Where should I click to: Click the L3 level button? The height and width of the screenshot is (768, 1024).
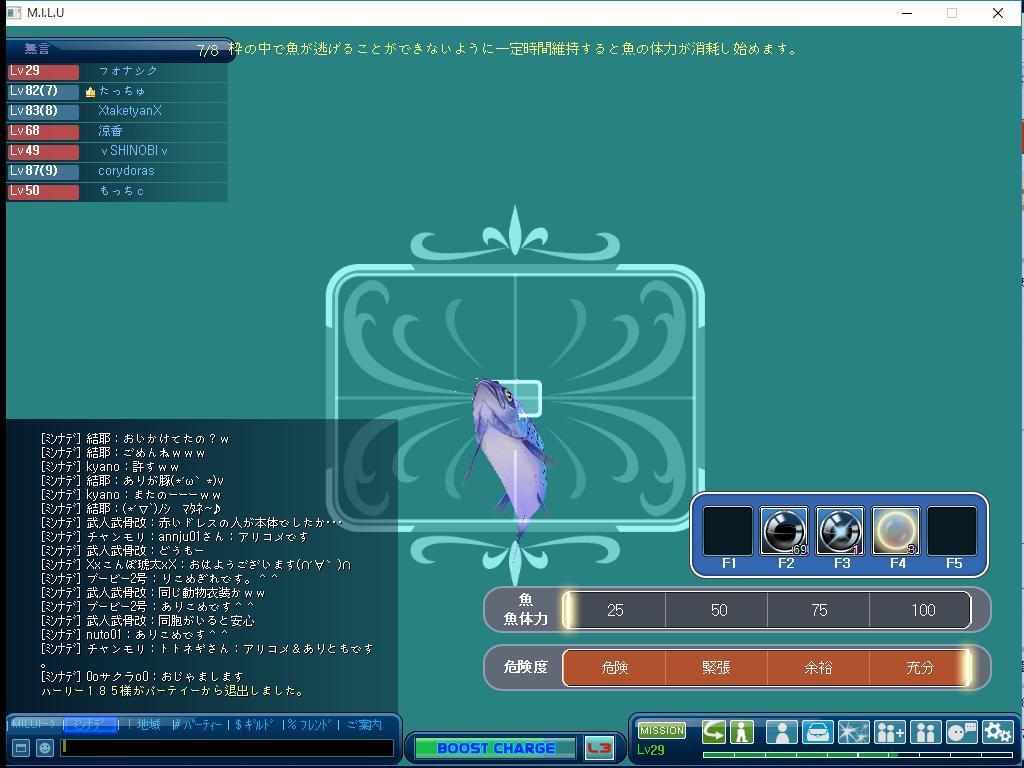click(x=599, y=748)
